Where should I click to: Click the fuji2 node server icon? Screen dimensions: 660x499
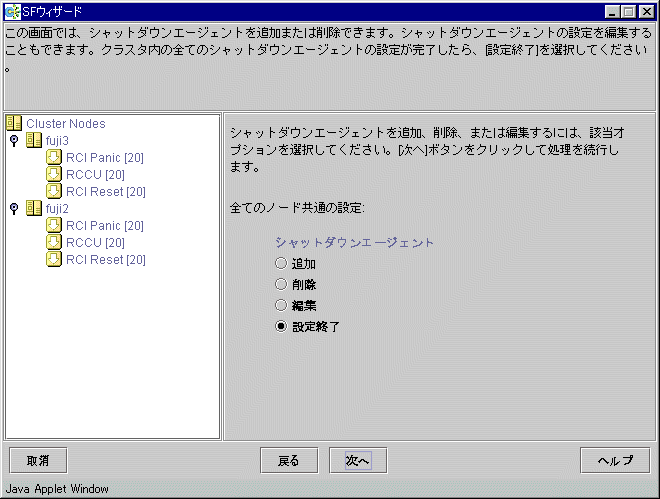click(x=34, y=208)
